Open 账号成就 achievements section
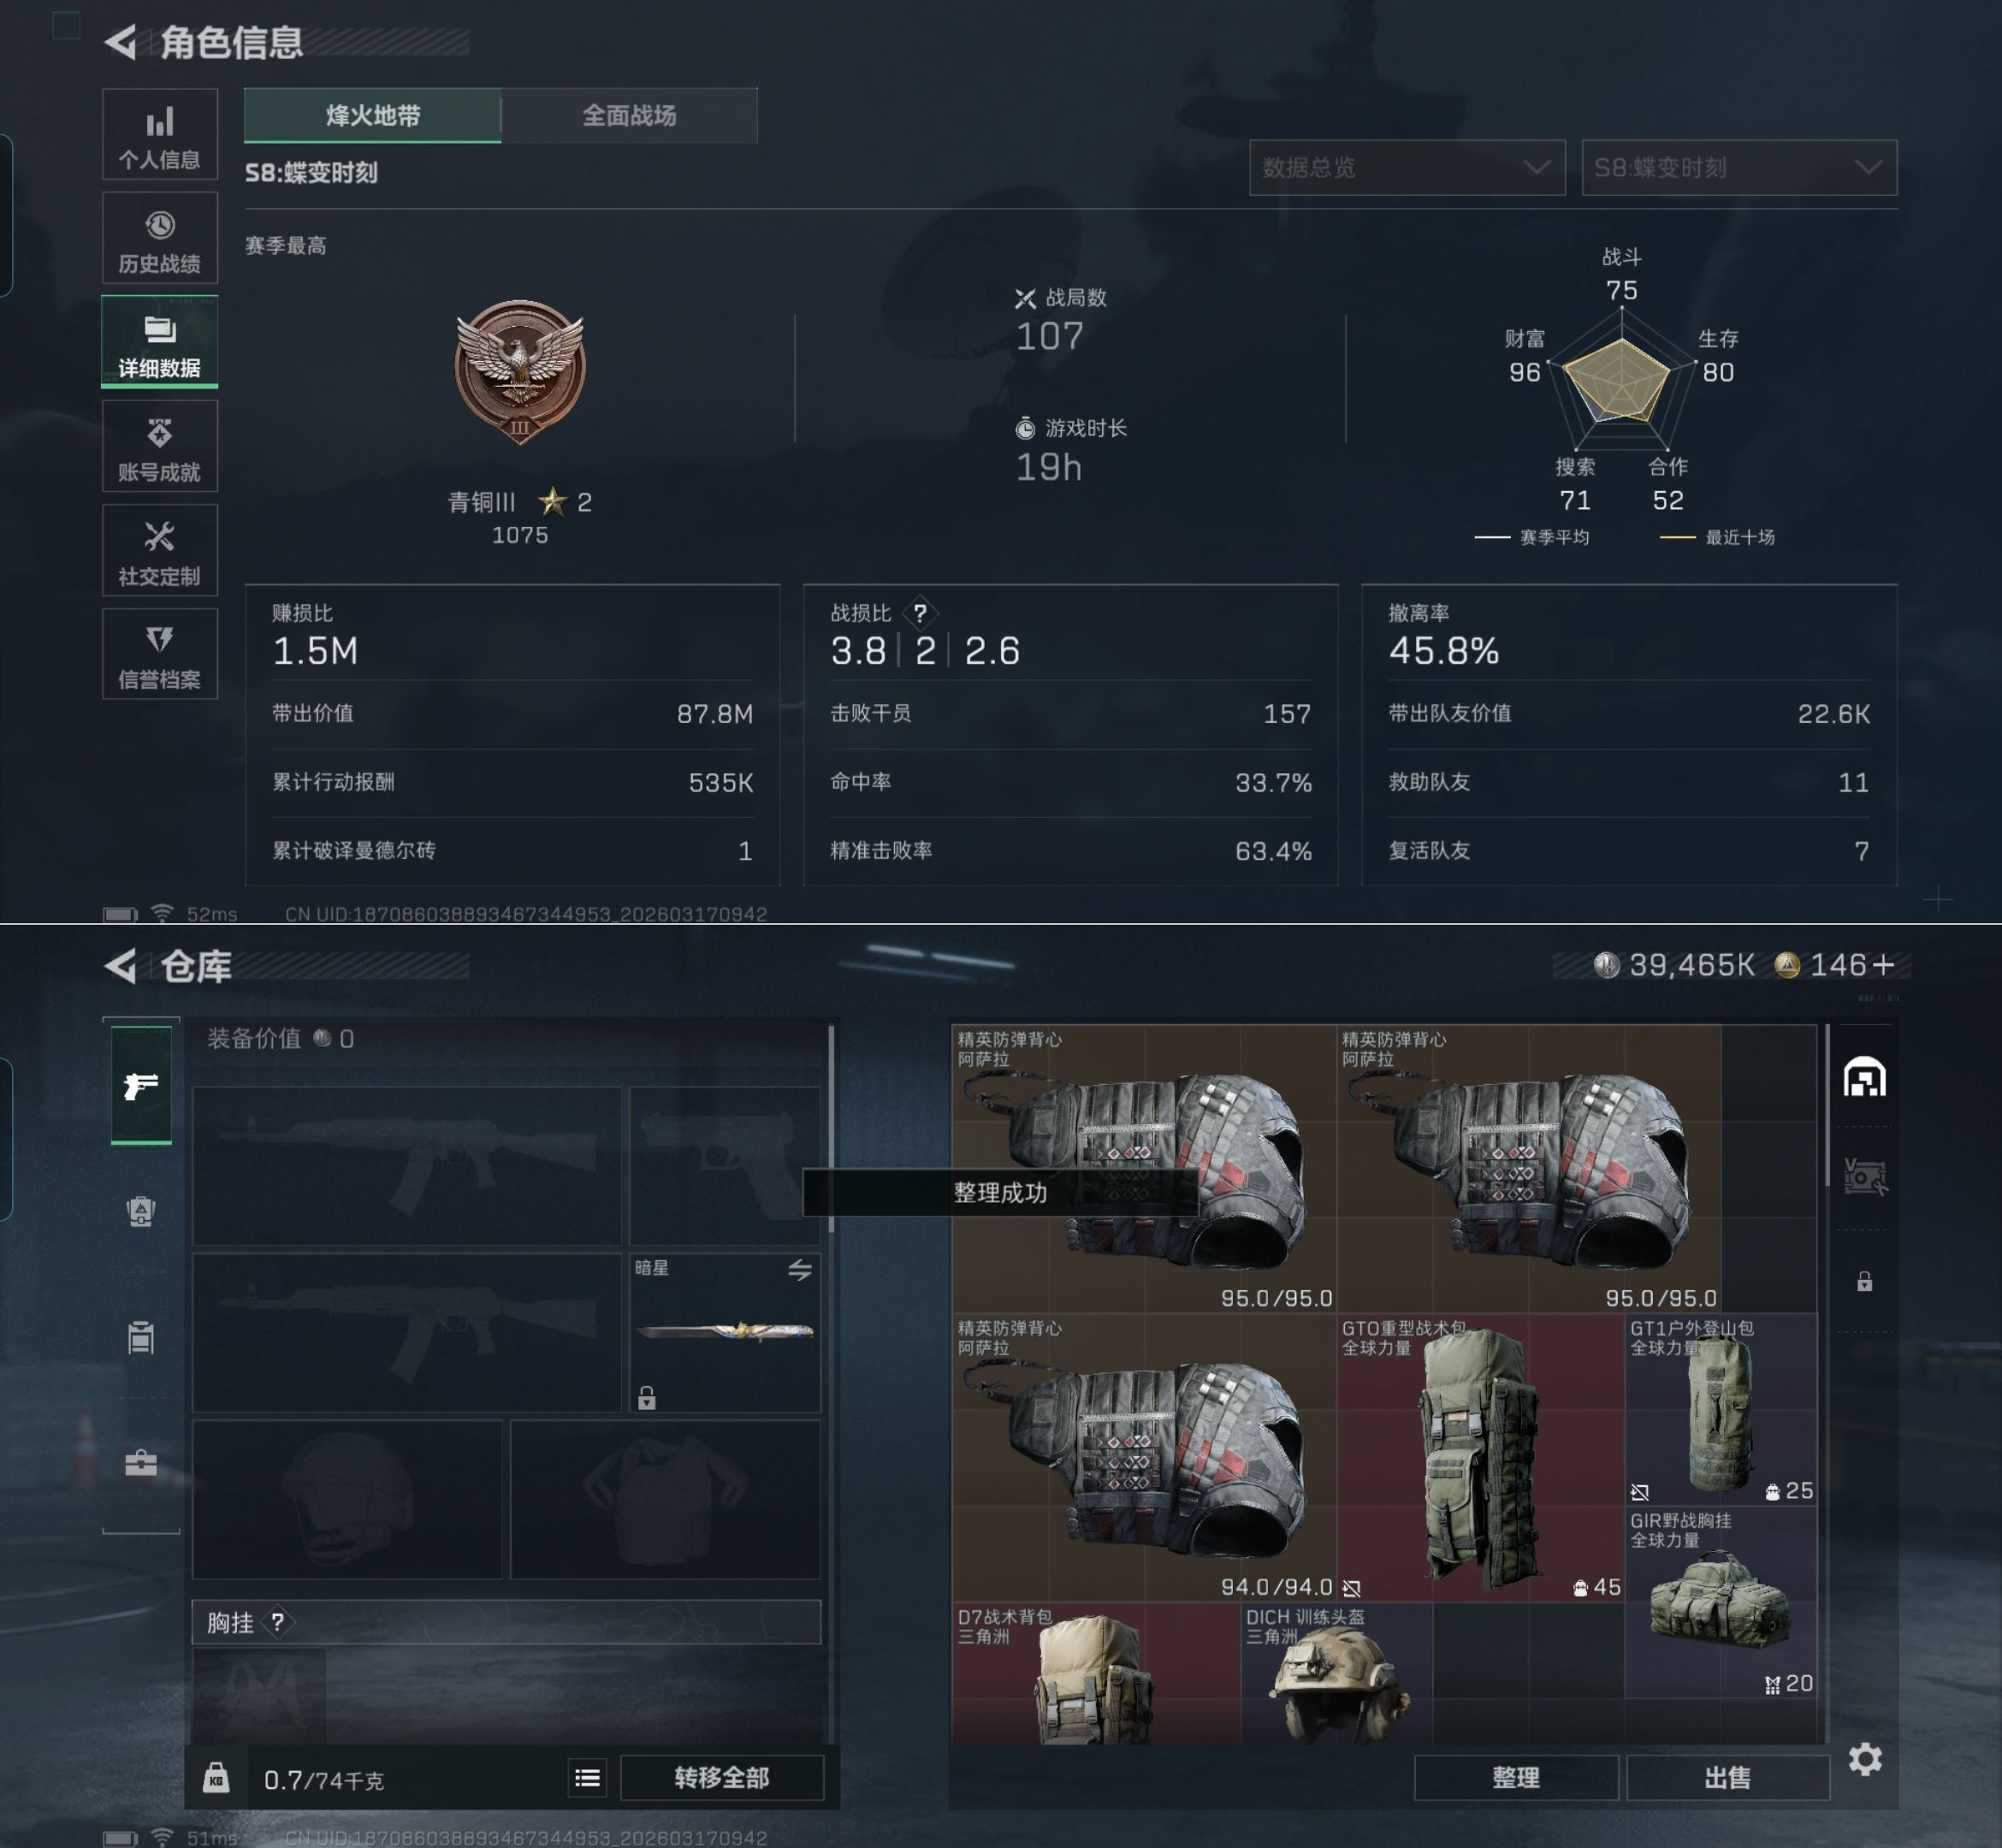This screenshot has height=1848, width=2002. pos(160,446)
